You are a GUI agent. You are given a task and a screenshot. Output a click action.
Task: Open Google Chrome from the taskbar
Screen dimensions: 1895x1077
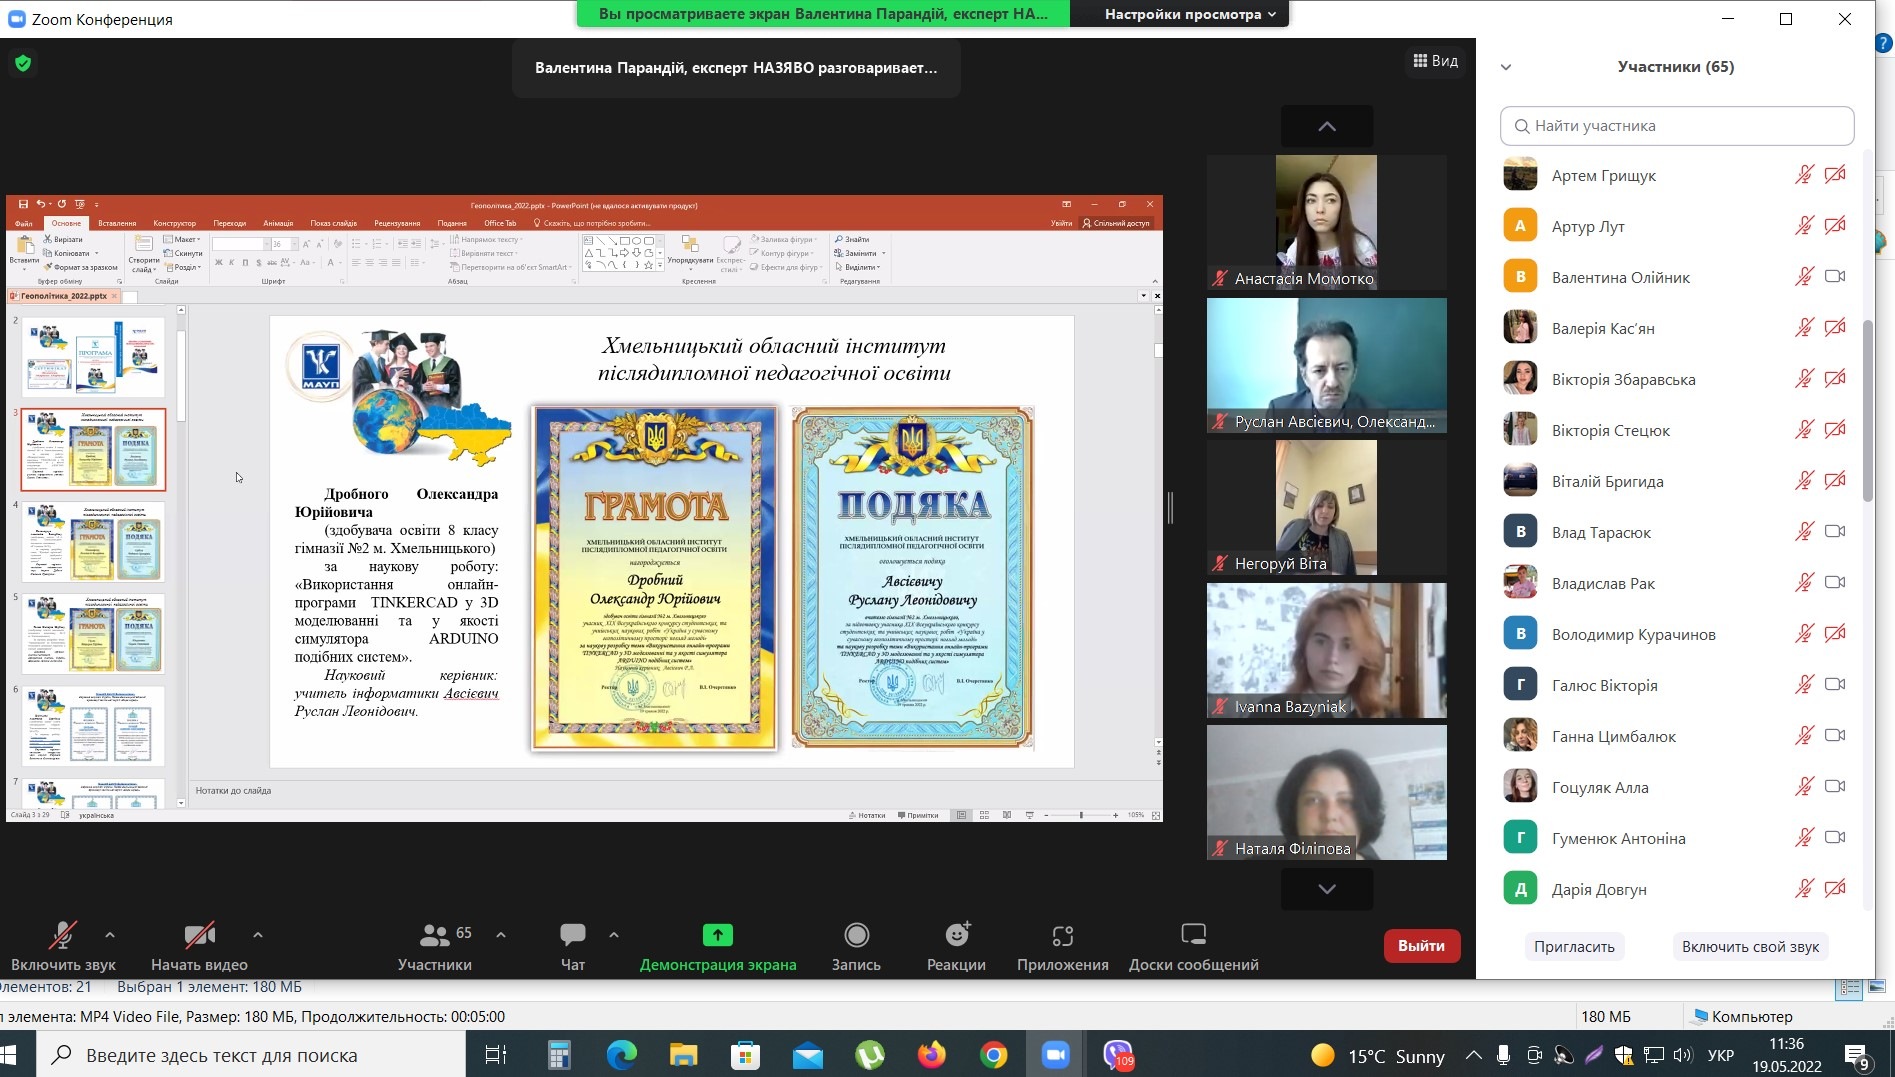993,1055
